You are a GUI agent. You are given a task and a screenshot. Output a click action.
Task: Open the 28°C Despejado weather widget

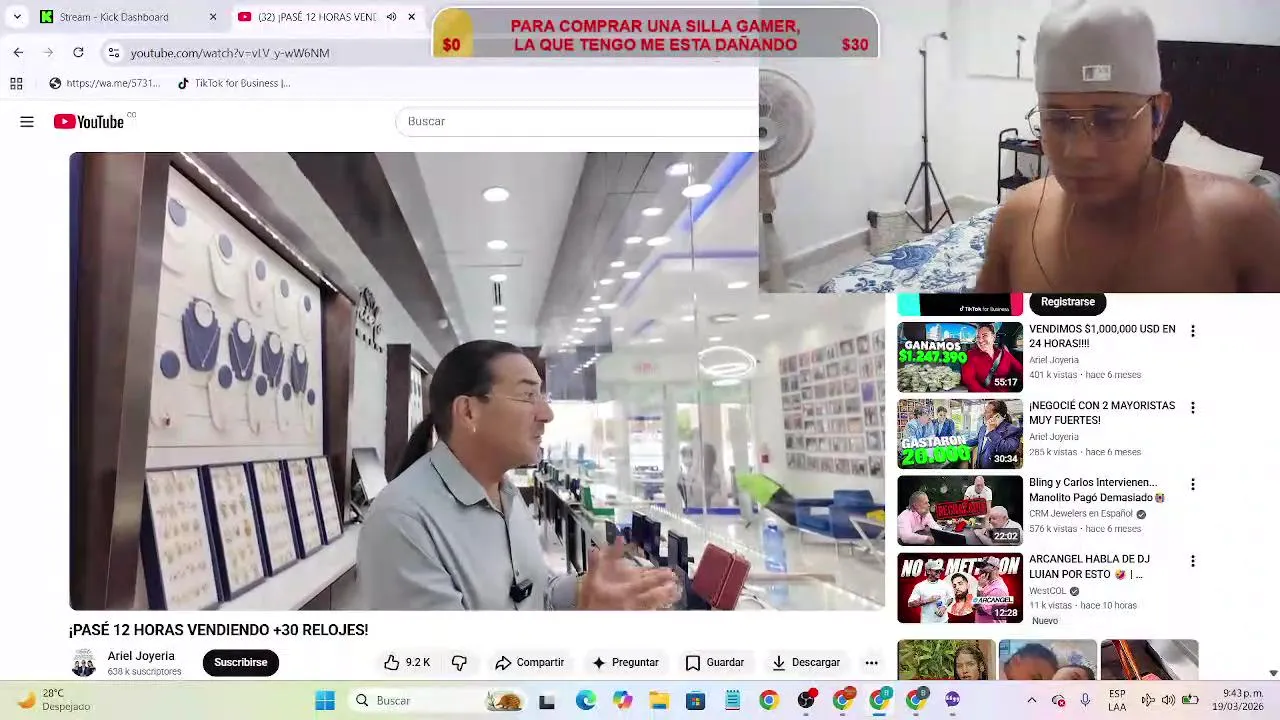click(x=55, y=700)
